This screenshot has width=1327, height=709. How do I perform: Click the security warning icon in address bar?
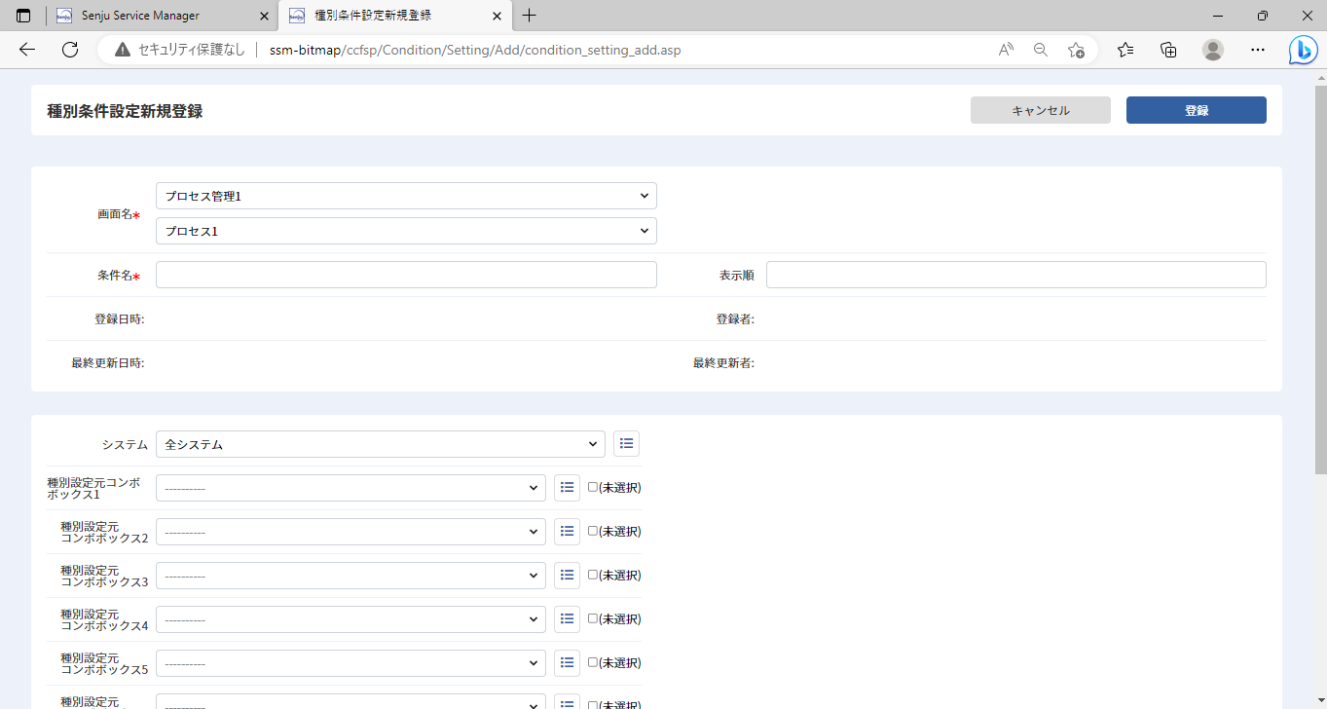[x=123, y=49]
